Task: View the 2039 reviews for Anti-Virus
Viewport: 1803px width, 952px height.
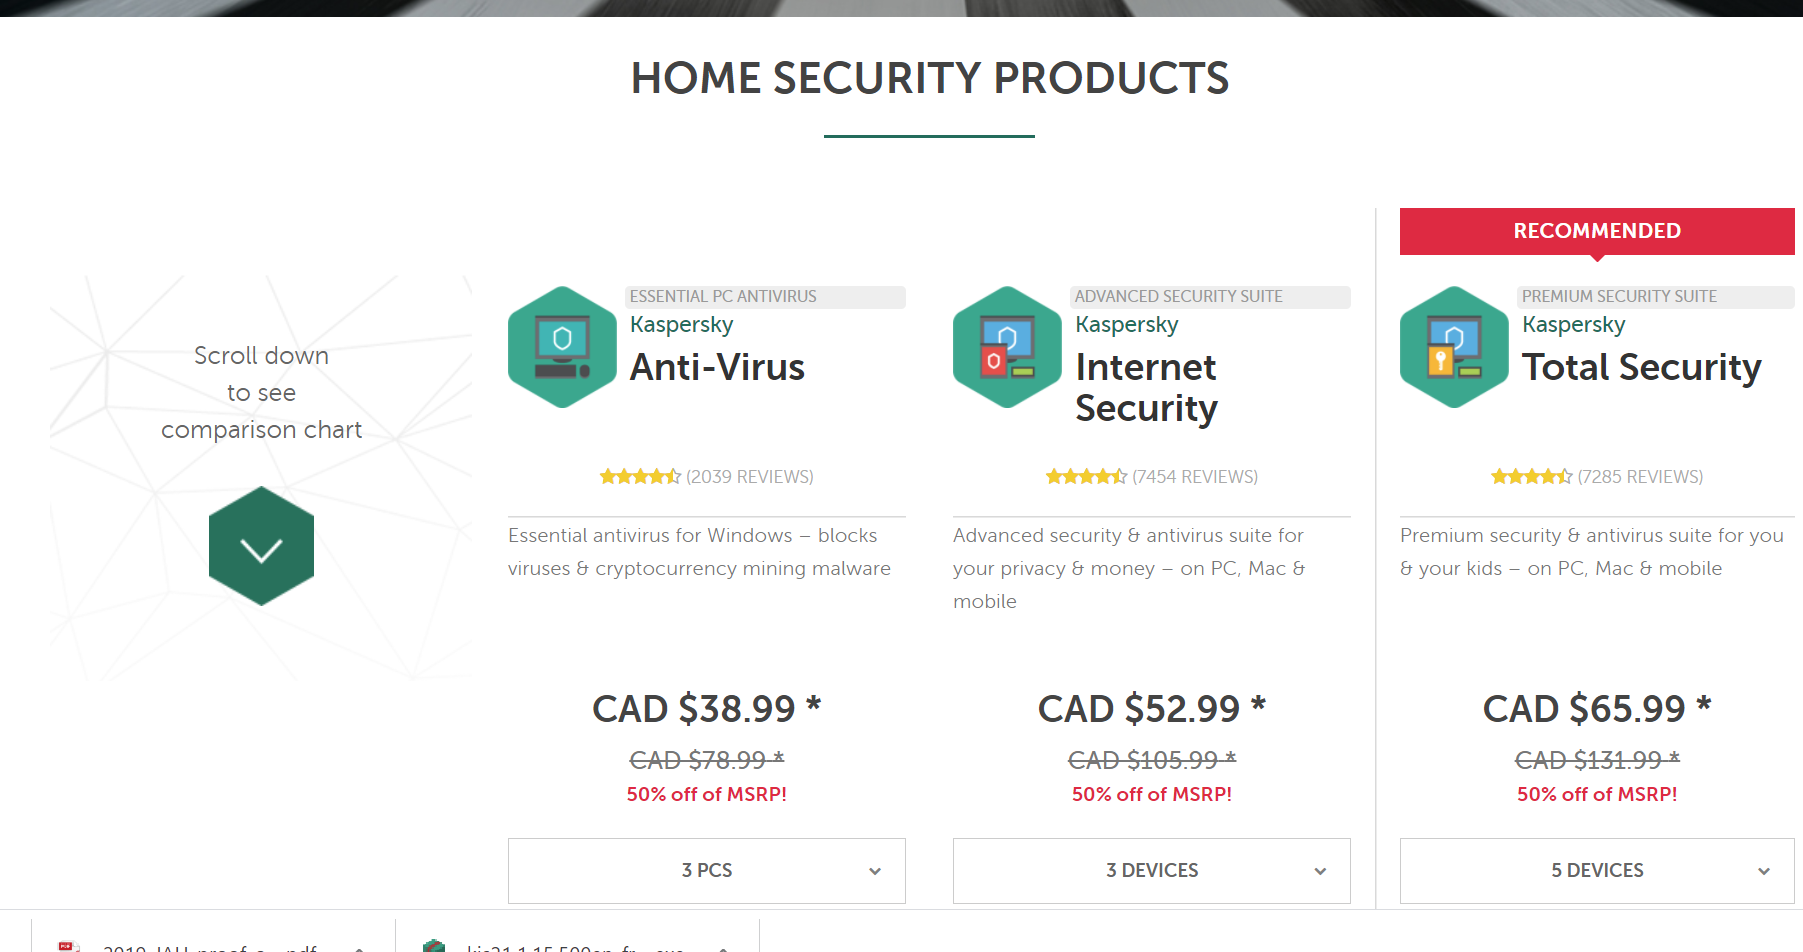Action: click(750, 477)
